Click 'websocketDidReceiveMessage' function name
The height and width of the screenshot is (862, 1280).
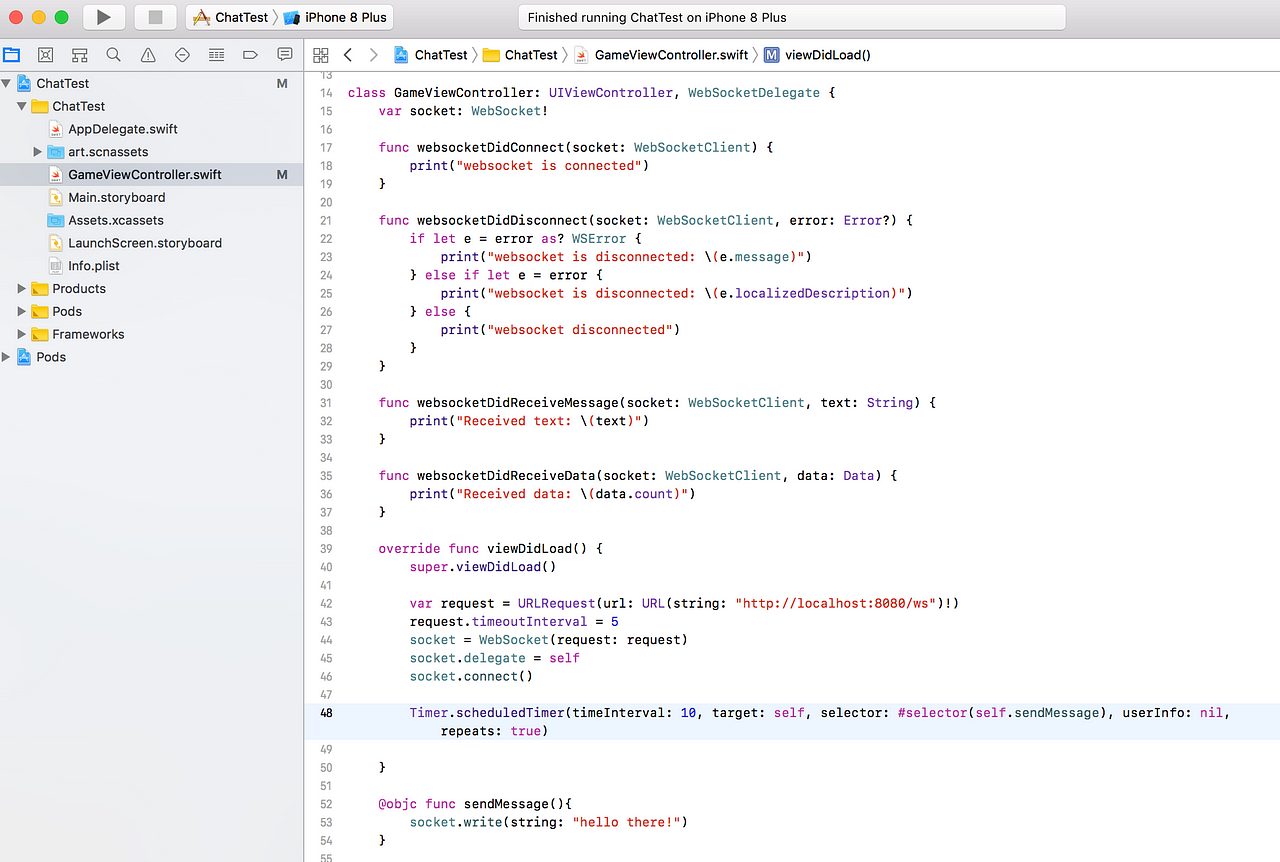coord(517,402)
